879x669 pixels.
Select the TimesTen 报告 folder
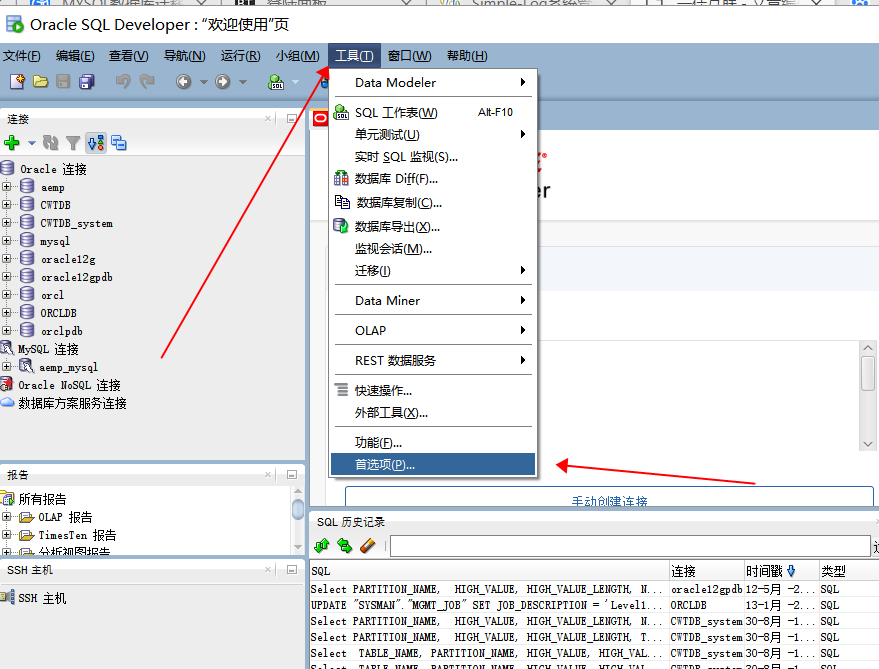click(77, 535)
